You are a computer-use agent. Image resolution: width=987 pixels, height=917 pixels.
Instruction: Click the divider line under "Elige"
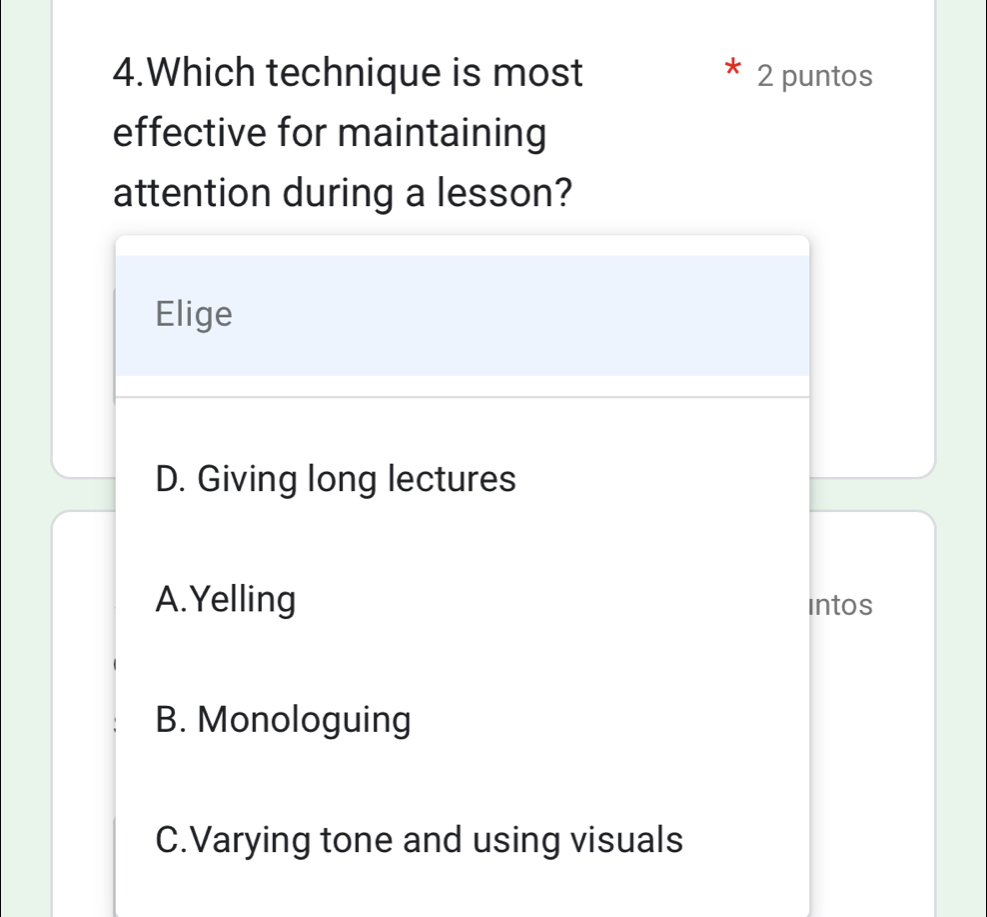tap(461, 393)
